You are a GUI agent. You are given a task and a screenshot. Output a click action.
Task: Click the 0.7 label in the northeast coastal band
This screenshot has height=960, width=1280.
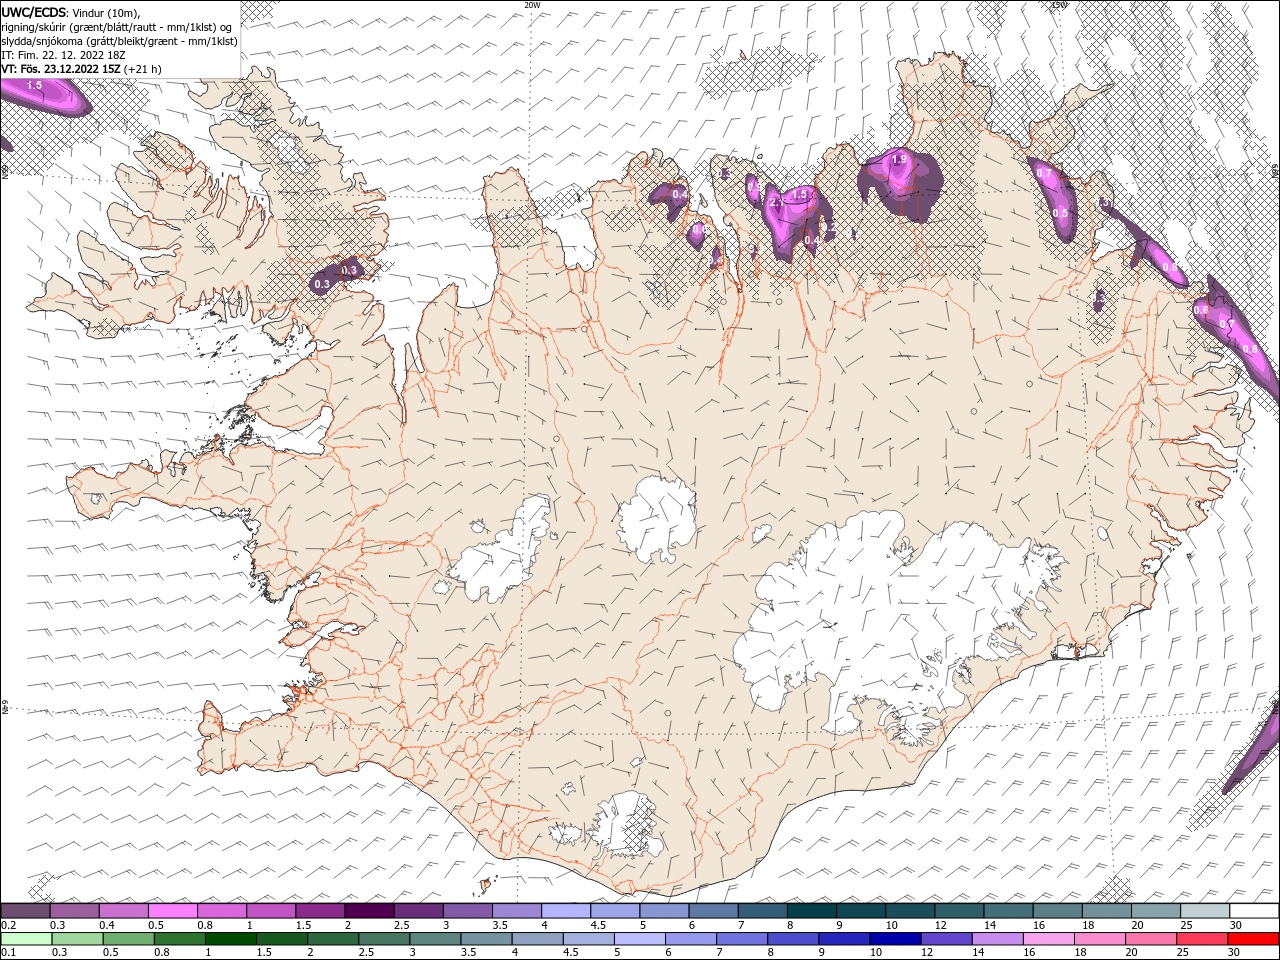coord(1044,173)
